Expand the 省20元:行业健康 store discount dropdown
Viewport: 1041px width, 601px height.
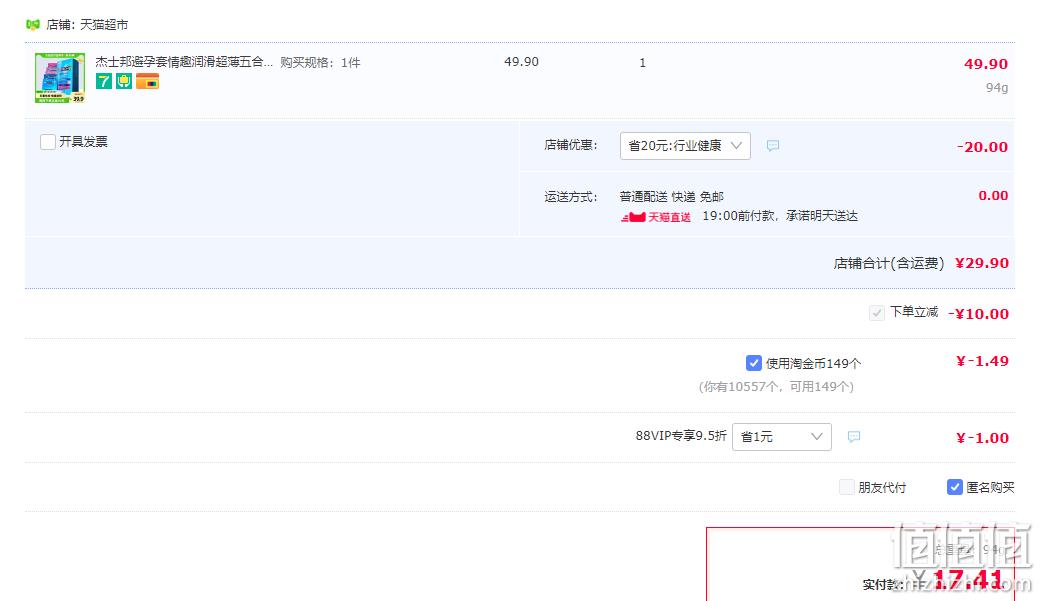[x=685, y=145]
